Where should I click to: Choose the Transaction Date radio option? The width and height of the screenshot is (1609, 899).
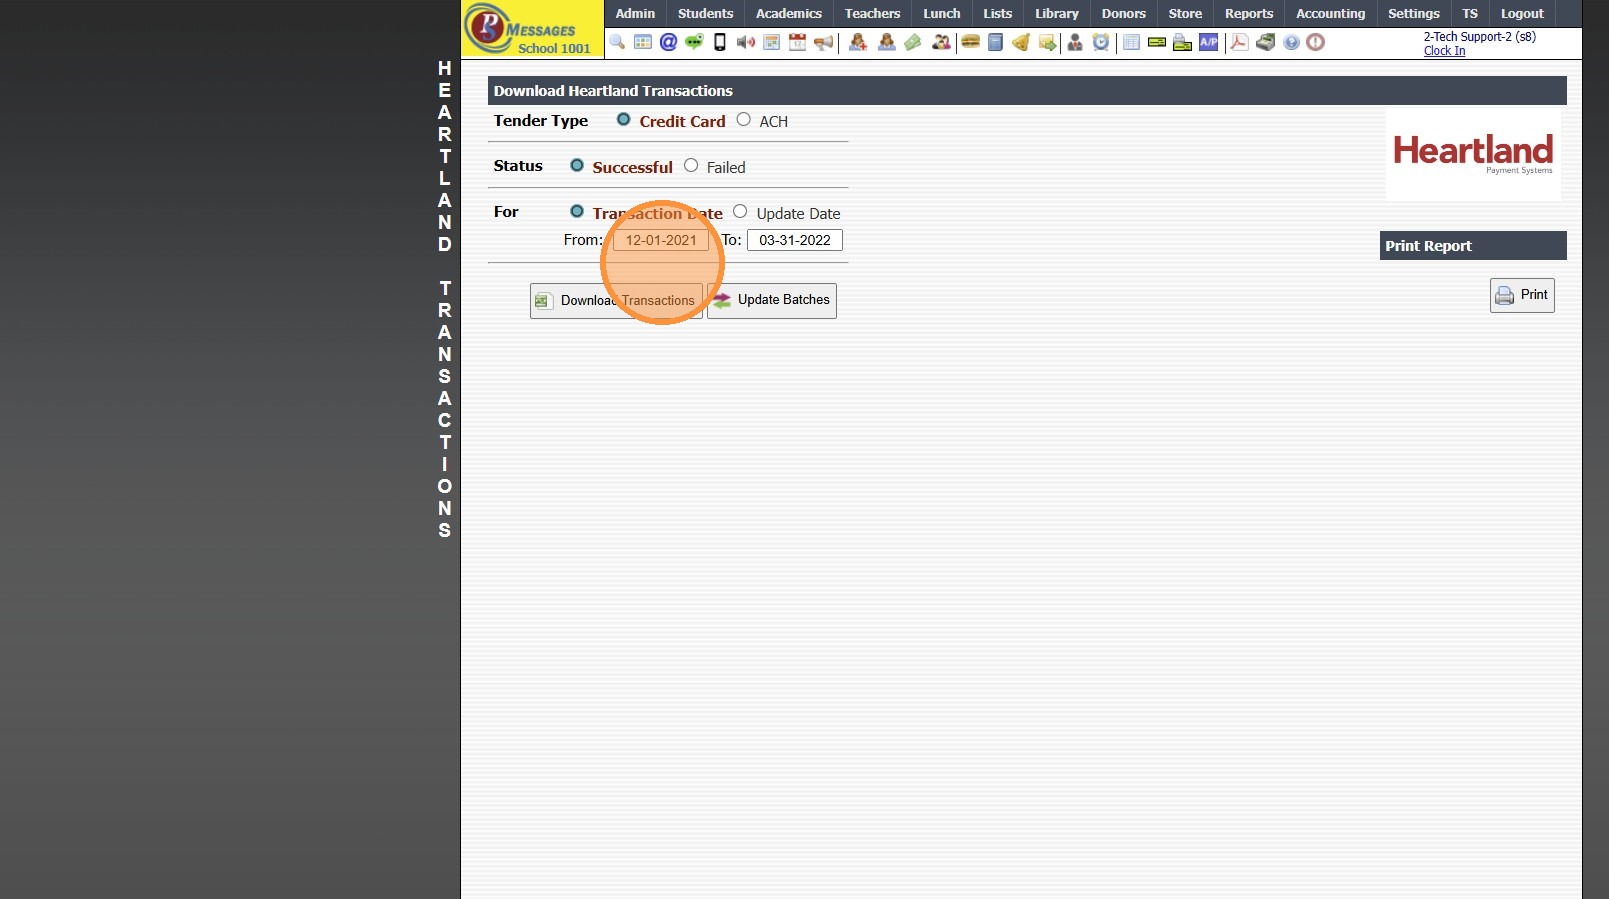pyautogui.click(x=577, y=212)
